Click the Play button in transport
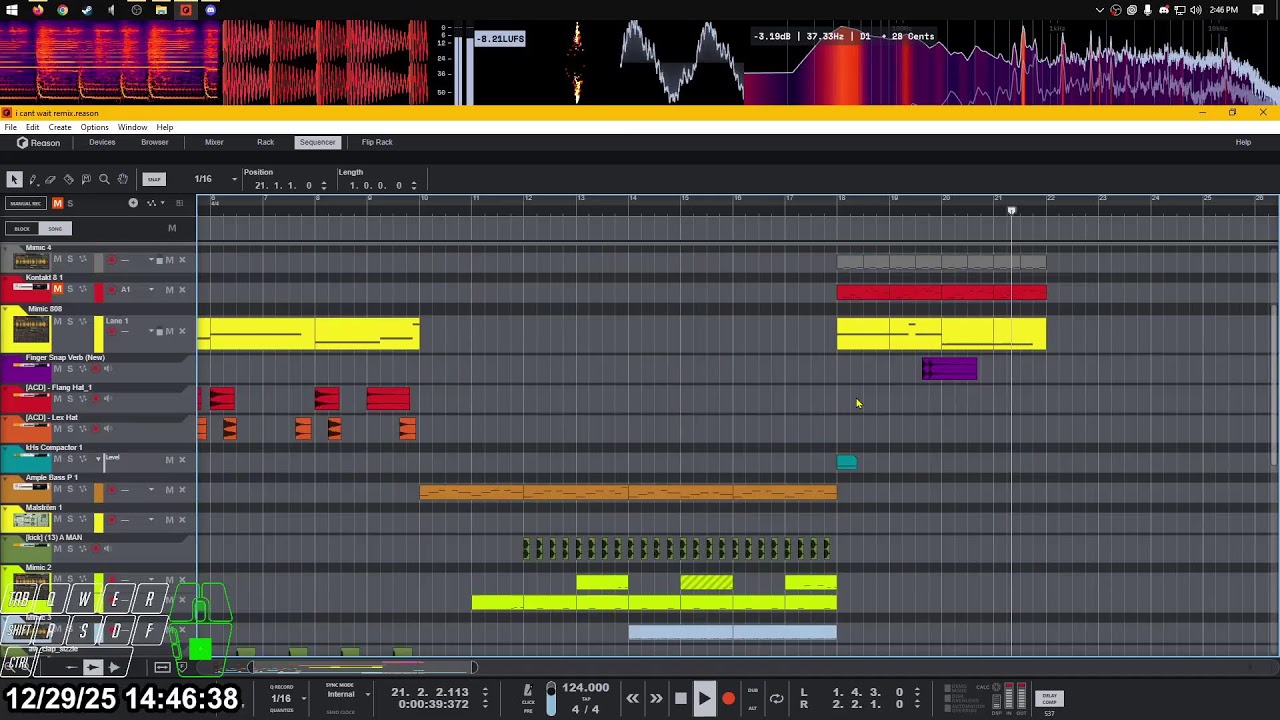The width and height of the screenshot is (1280, 720). (703, 699)
